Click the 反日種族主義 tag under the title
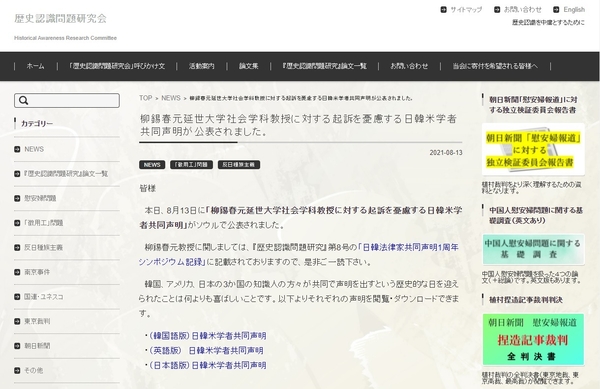Screen dimensions: 600x389 pyautogui.click(x=239, y=165)
